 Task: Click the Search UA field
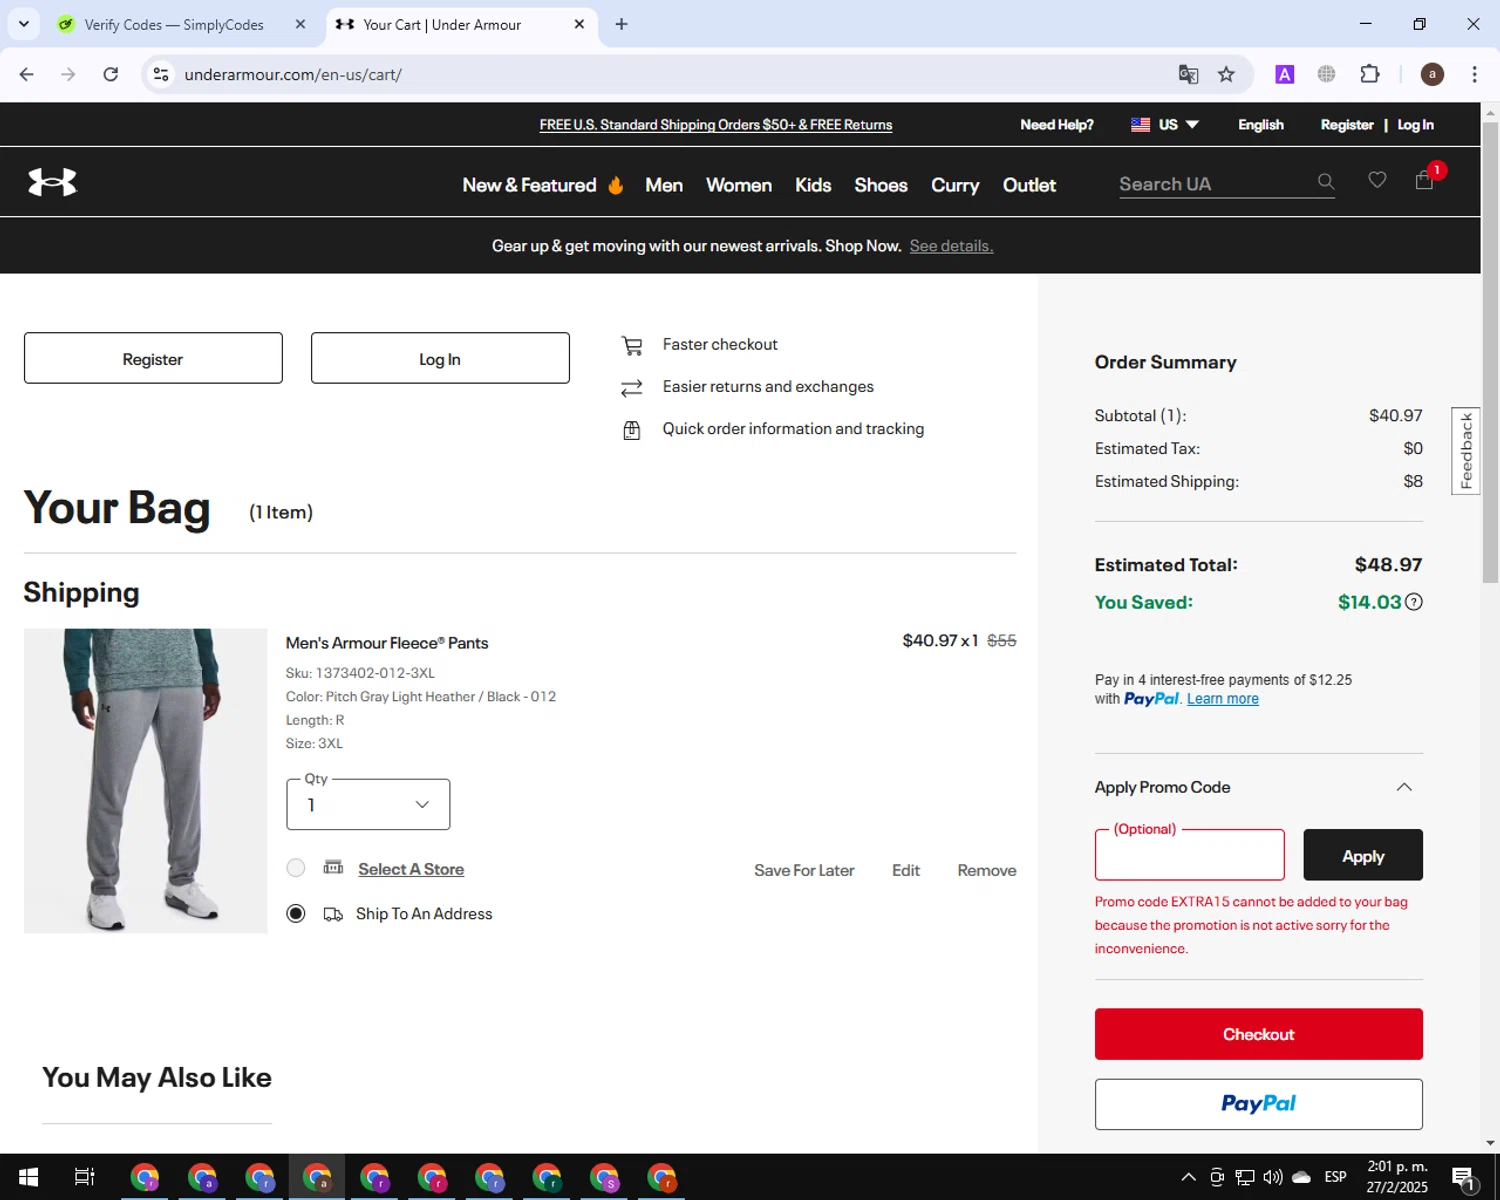[x=1215, y=184]
